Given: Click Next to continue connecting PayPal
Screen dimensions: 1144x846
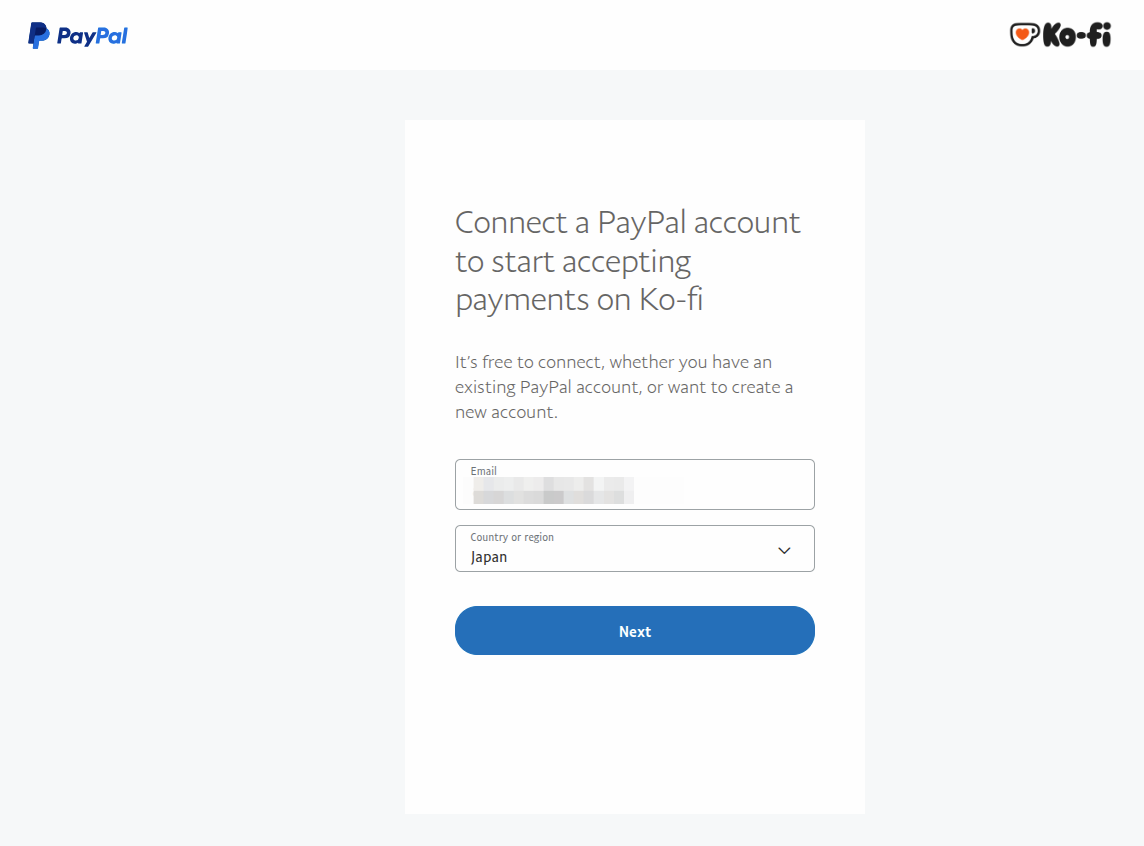Looking at the screenshot, I should pos(635,631).
